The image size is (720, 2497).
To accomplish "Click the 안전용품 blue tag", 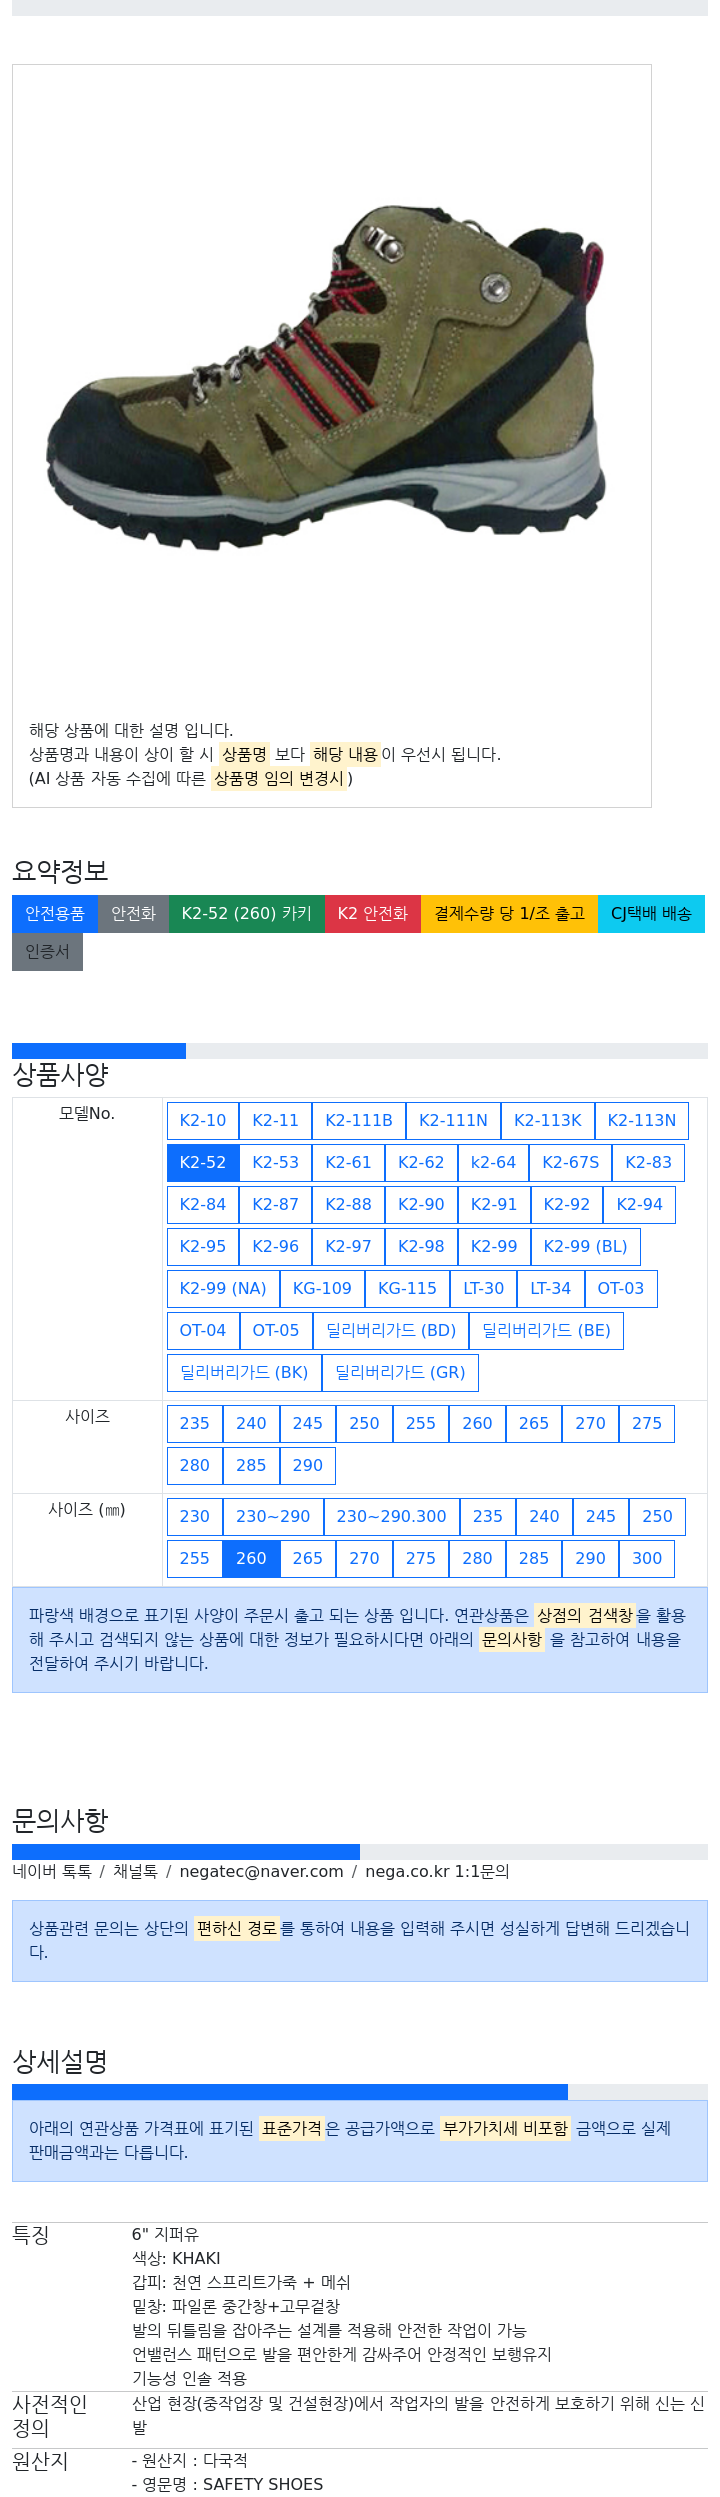I will coord(55,914).
